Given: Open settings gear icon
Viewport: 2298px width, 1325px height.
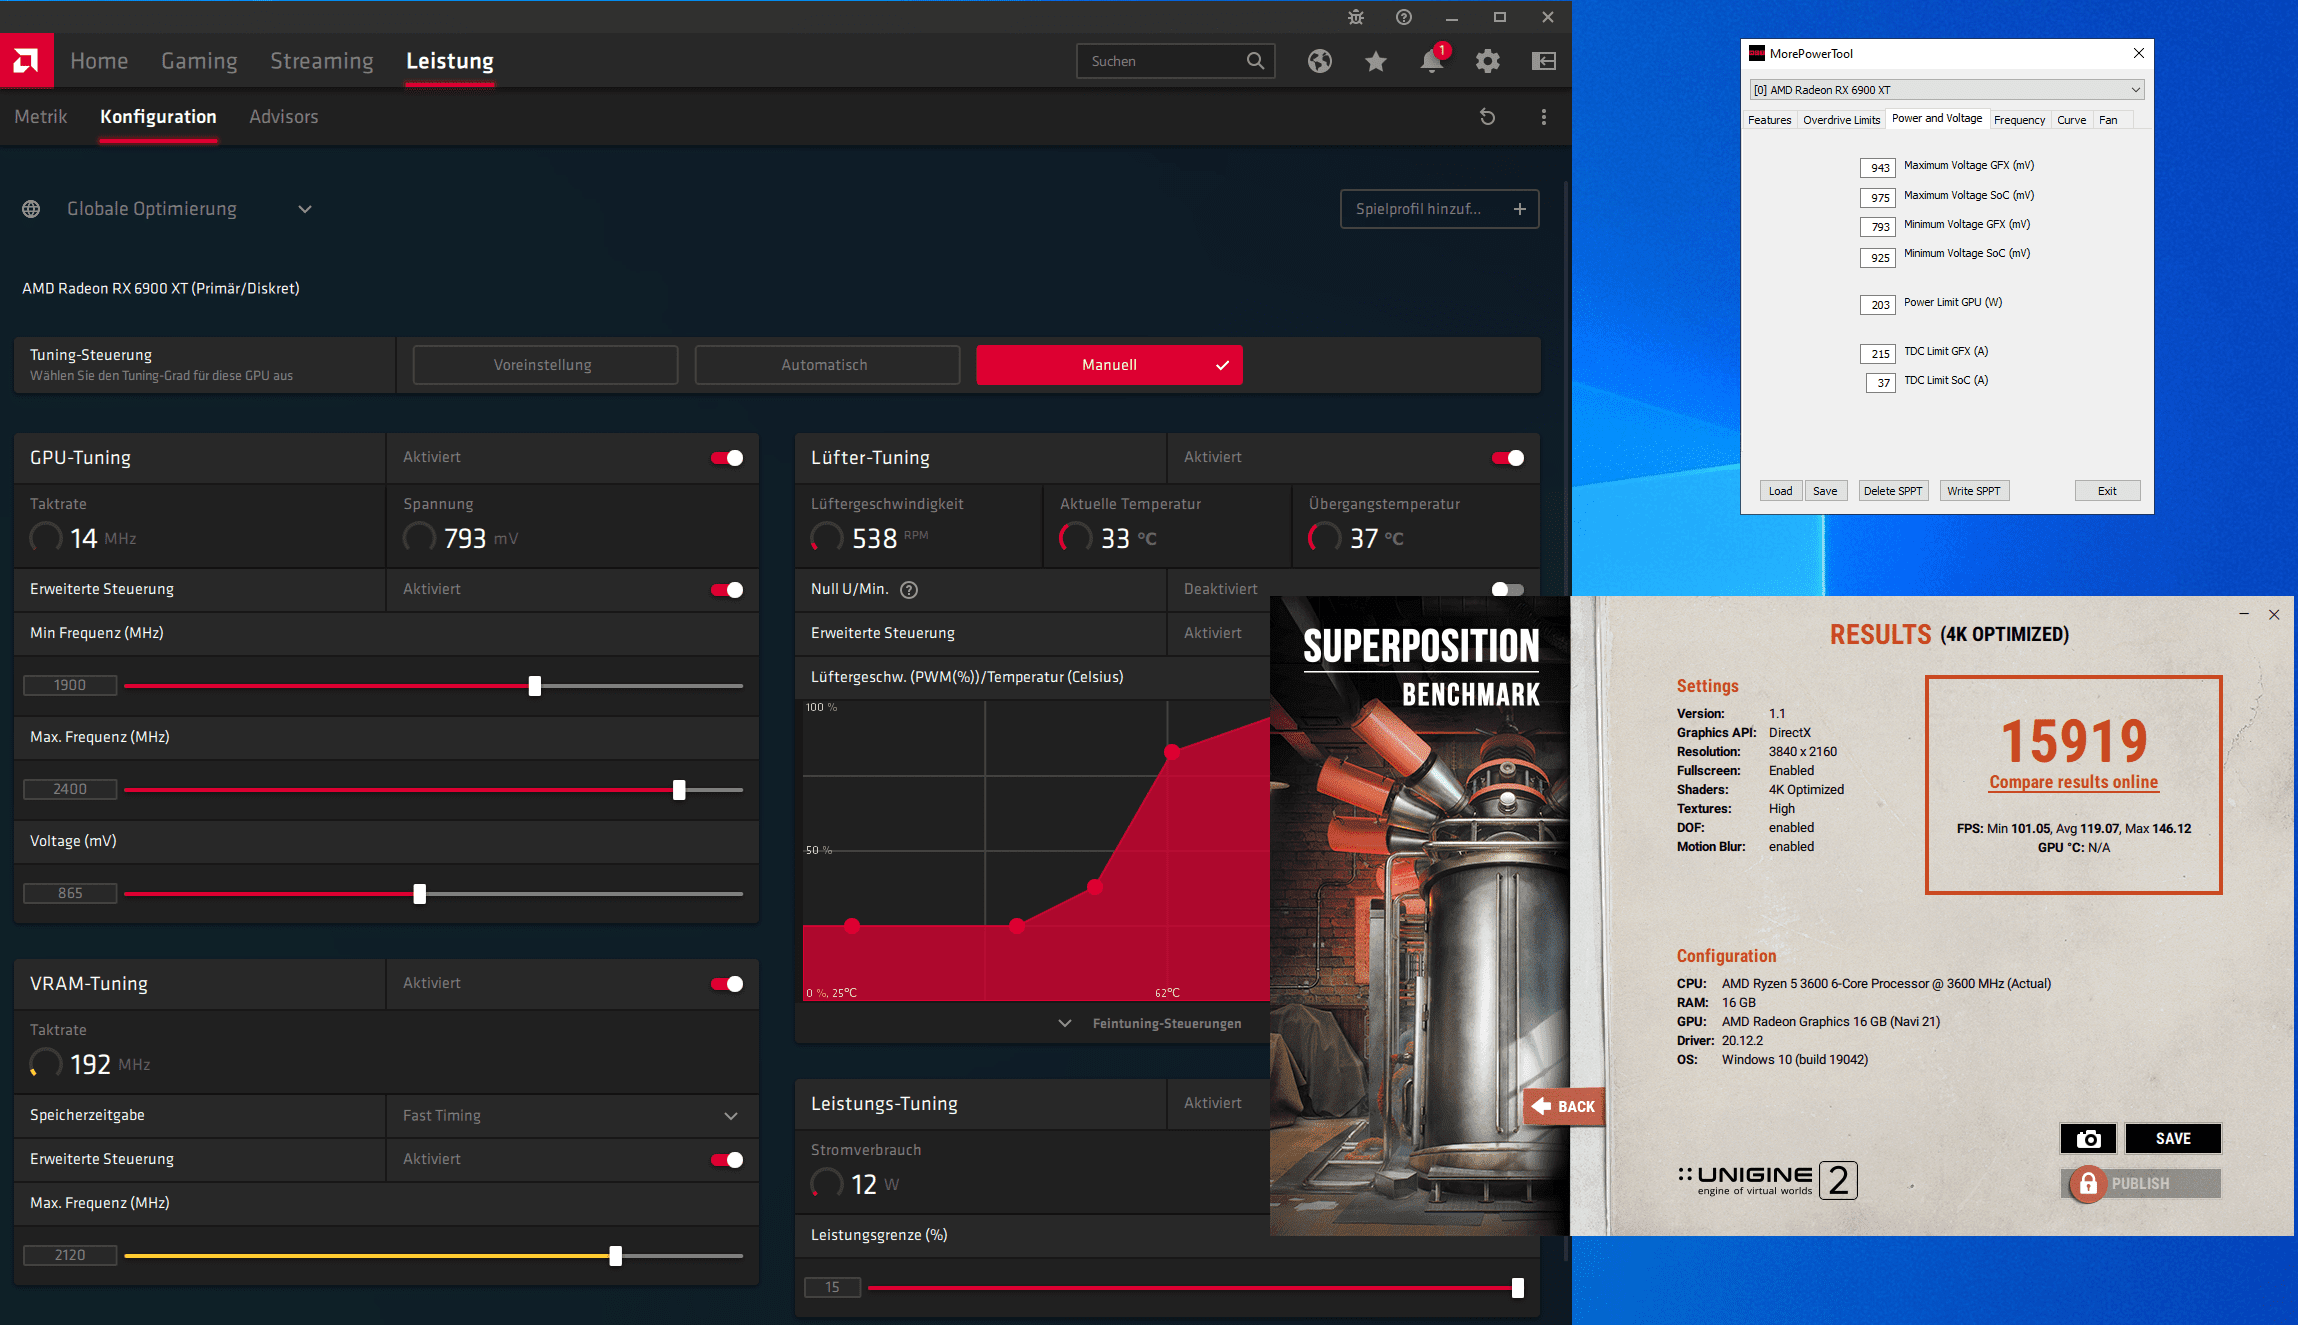Looking at the screenshot, I should click(x=1488, y=61).
